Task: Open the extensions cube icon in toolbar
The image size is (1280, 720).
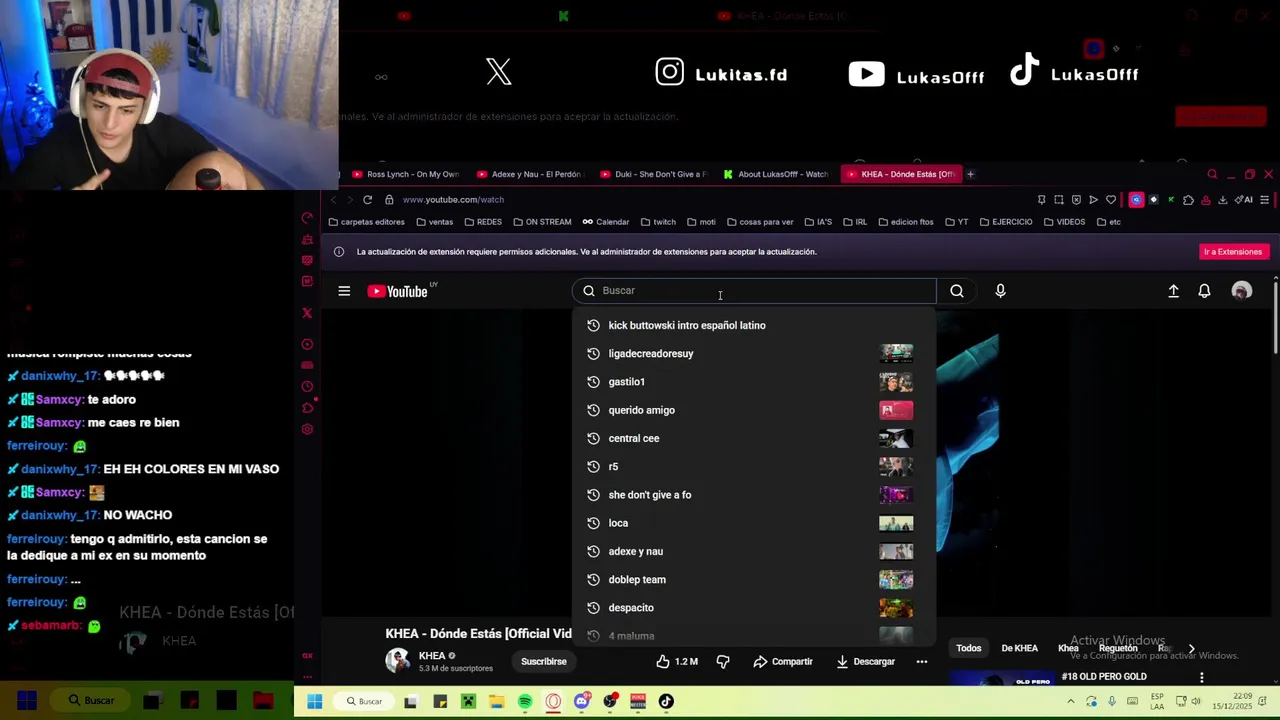Action: click(1188, 200)
